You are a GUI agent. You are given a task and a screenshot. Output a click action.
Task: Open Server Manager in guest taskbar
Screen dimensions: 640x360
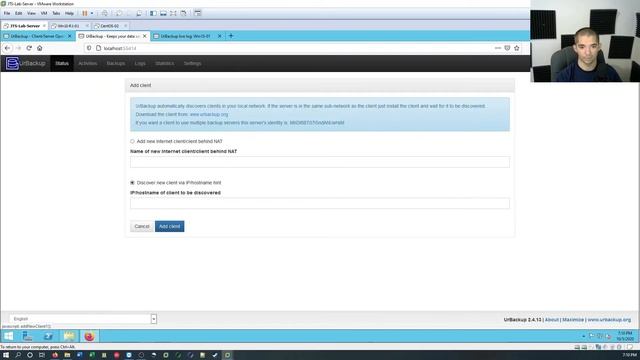(x=27, y=336)
